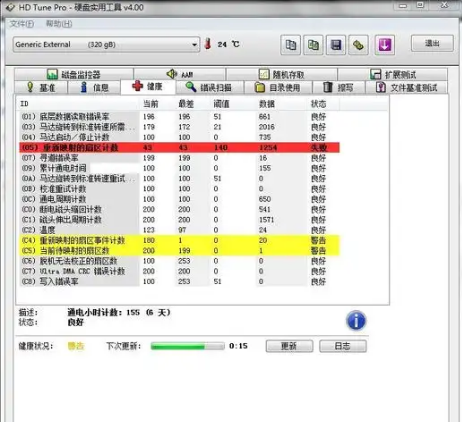
Task: Click the next-update green progress bar
Action: pyautogui.click(x=187, y=346)
